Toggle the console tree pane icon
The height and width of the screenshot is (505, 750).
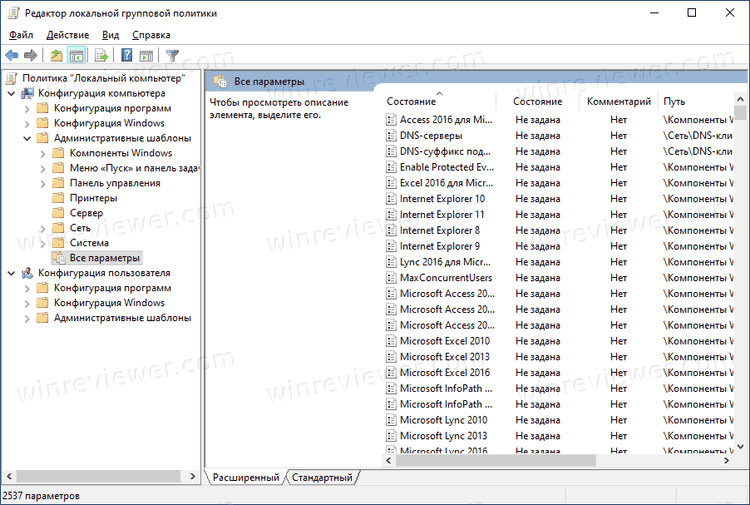point(77,56)
